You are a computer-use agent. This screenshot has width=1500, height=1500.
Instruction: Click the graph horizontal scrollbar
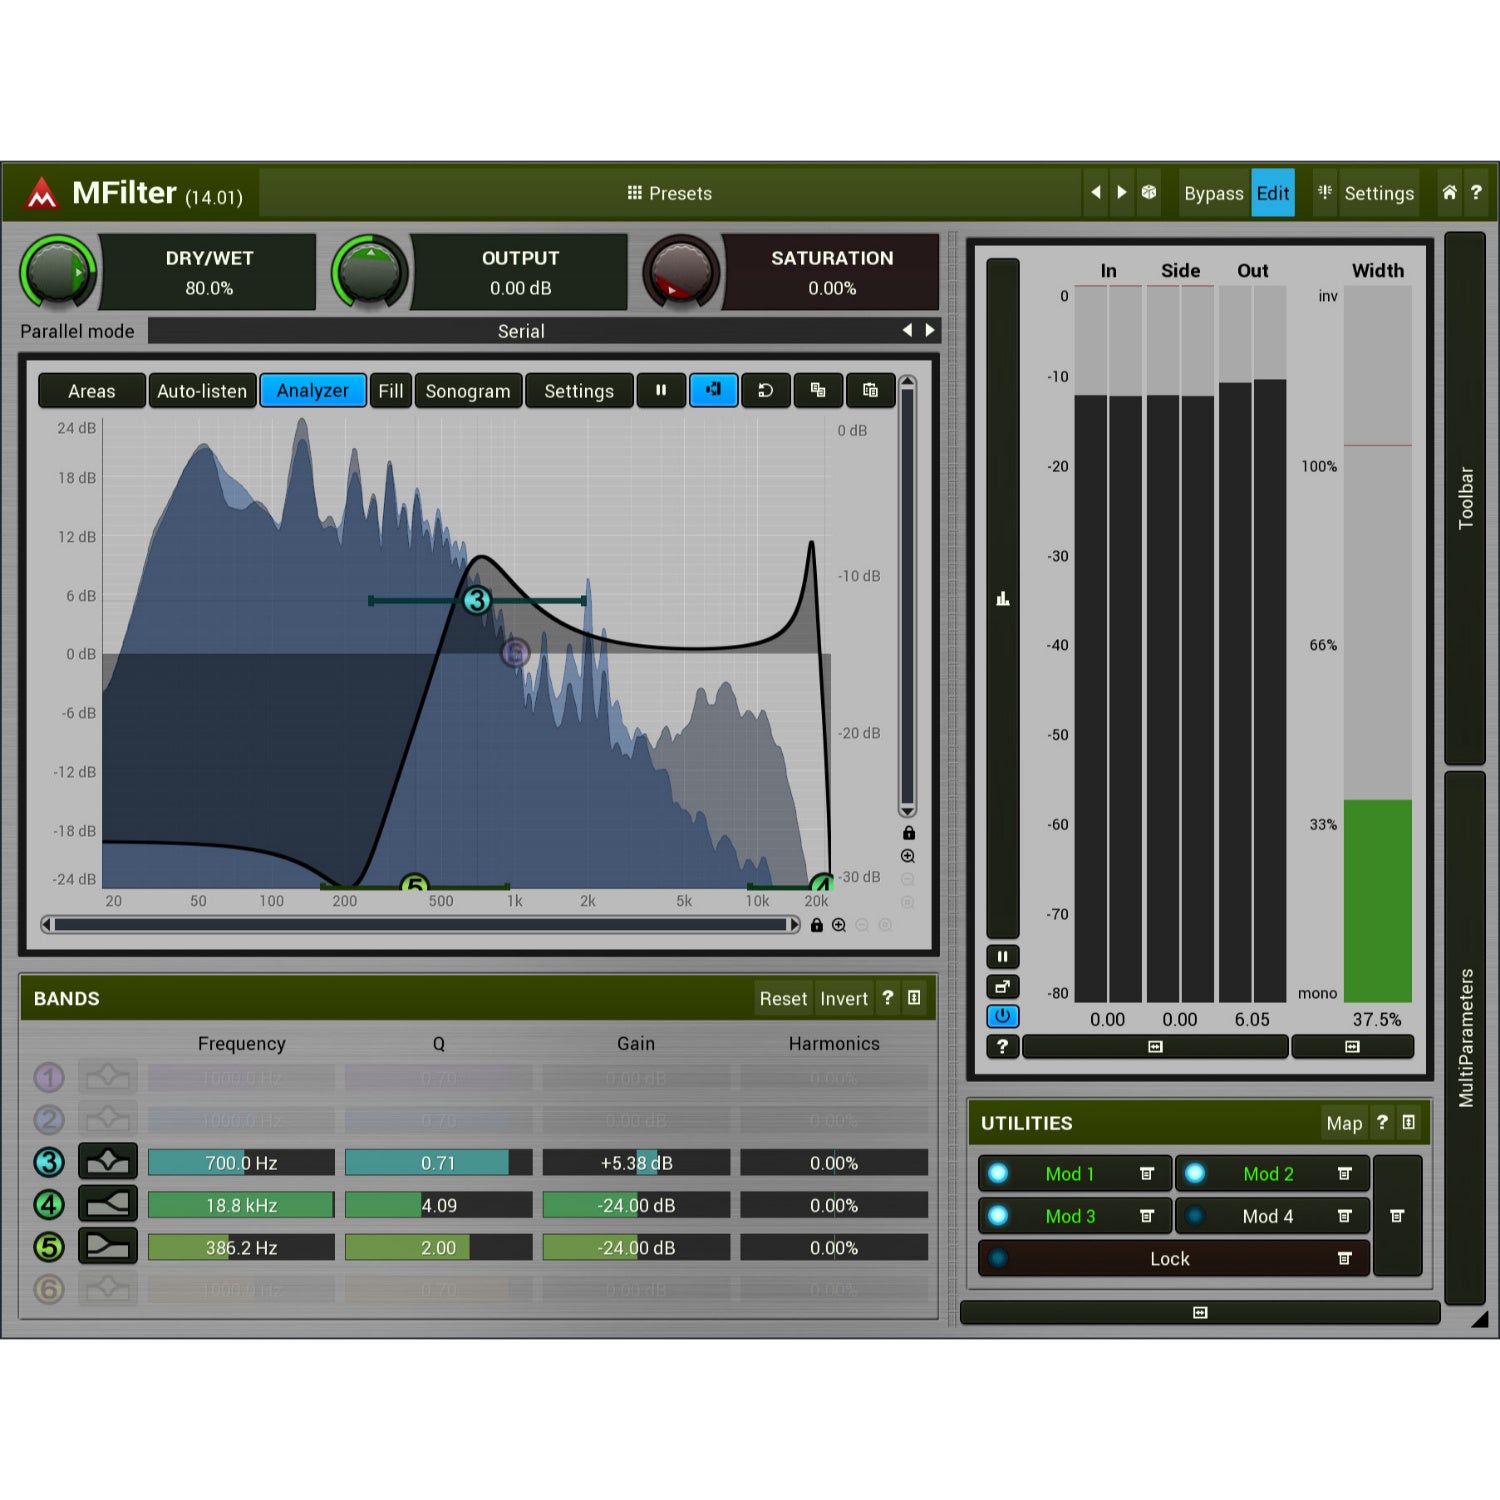420,925
